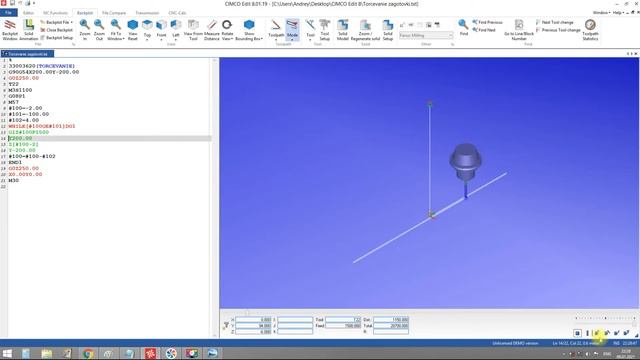Open Chrome from the taskbar
Viewport: 640px width, 360px height.
(x=88, y=353)
